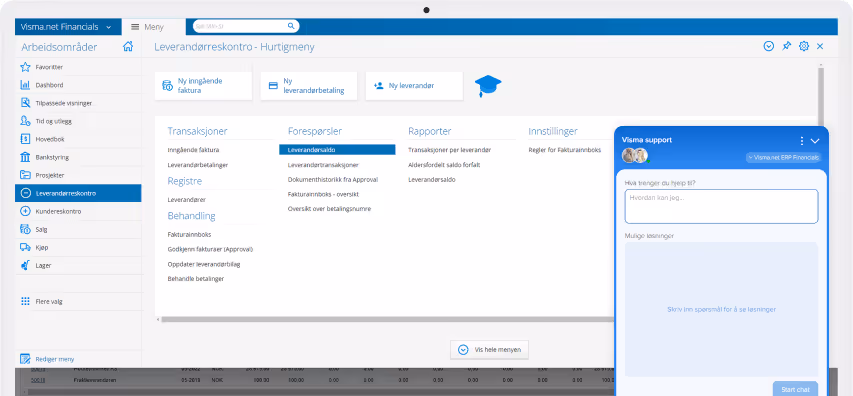
Task: Open the Salg icon
Action: pos(25,229)
